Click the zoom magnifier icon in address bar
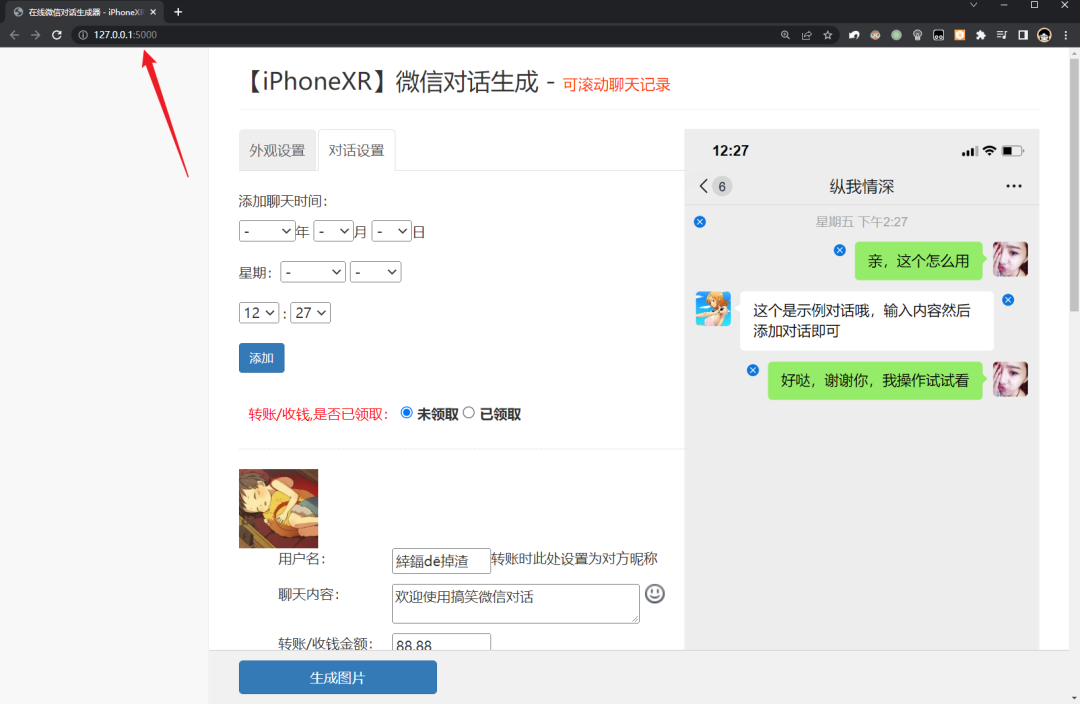The image size is (1080, 704). [785, 34]
